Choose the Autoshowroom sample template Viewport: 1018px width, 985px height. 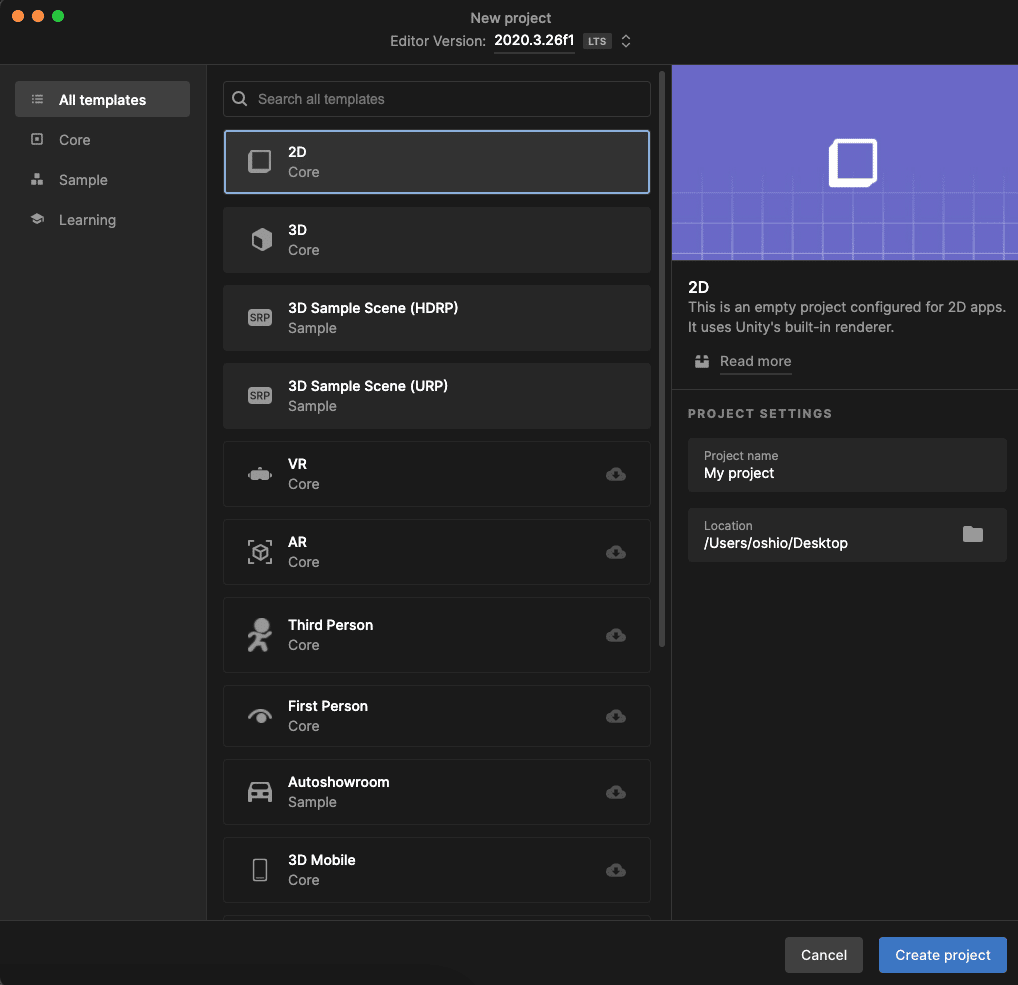[x=437, y=792]
